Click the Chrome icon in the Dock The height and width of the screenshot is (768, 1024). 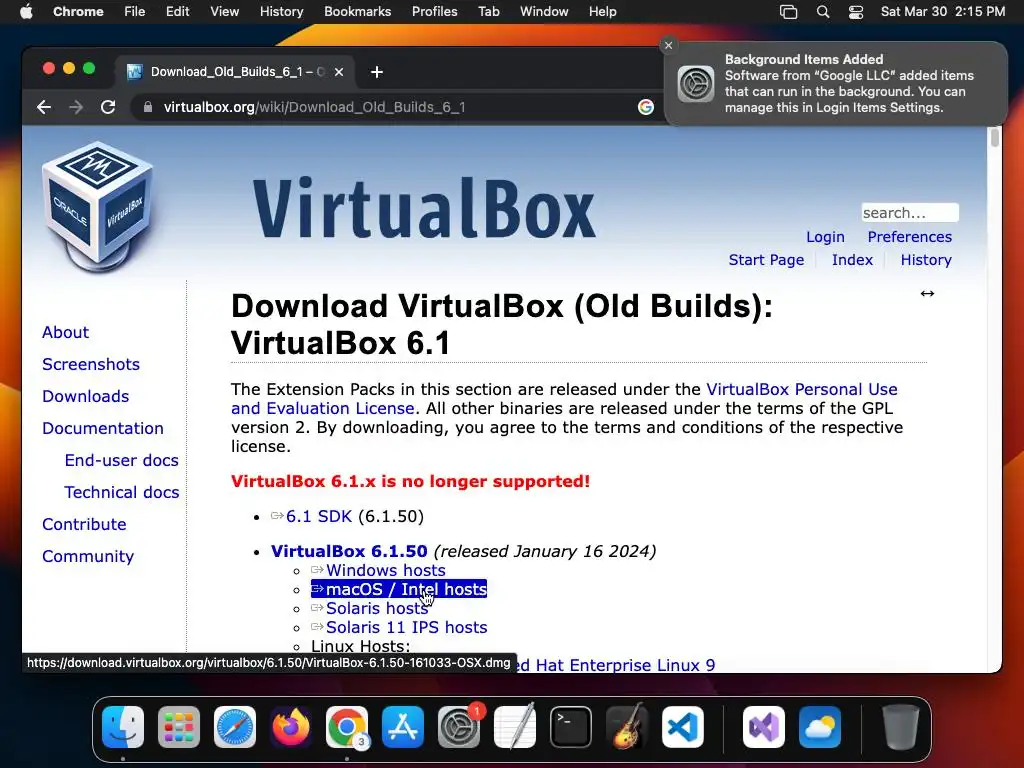coord(347,727)
